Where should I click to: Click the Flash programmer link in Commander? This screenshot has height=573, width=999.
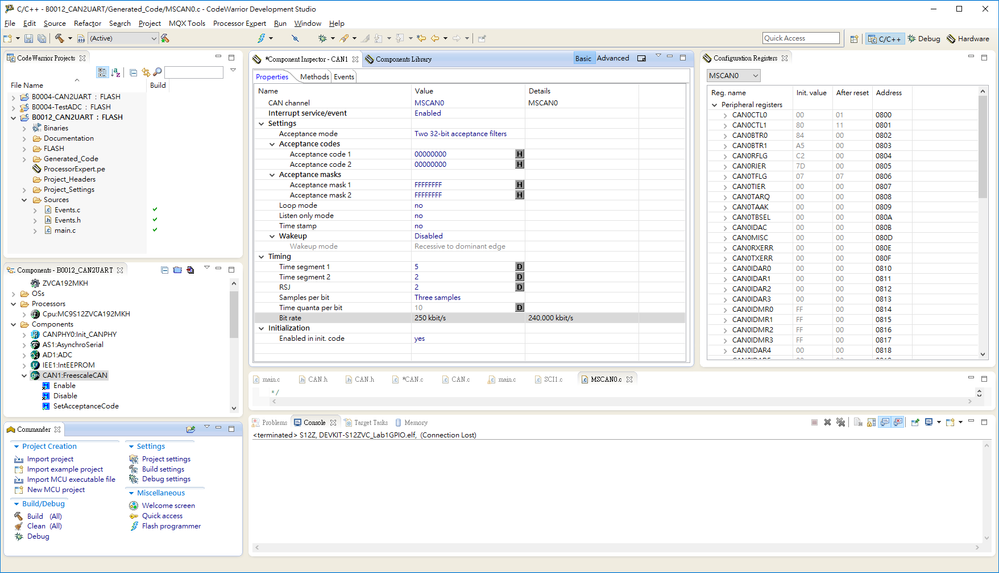(x=171, y=526)
